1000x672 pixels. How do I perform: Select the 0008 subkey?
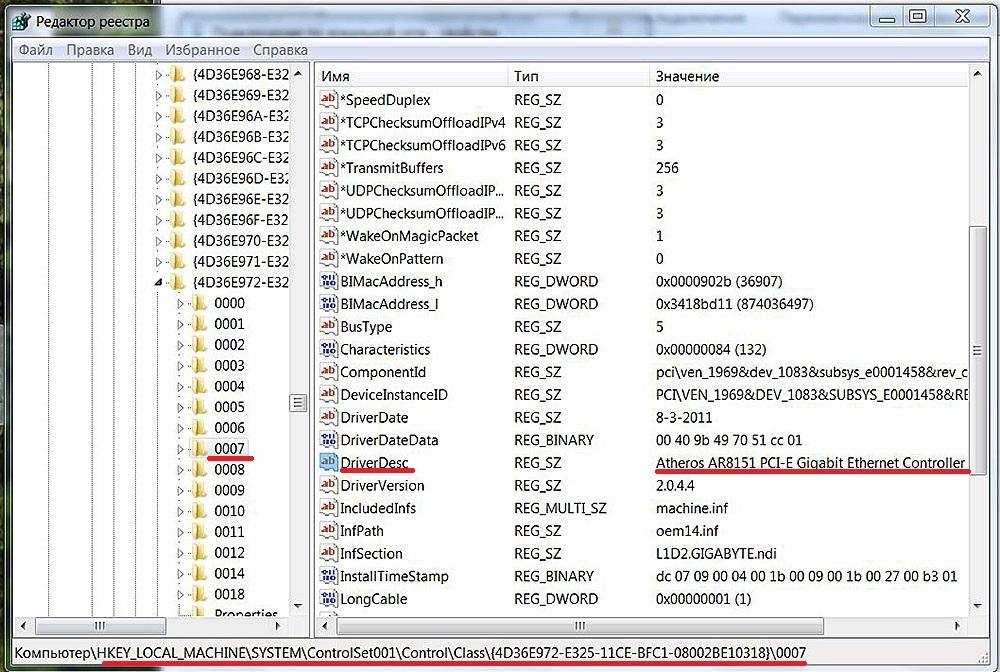229,469
